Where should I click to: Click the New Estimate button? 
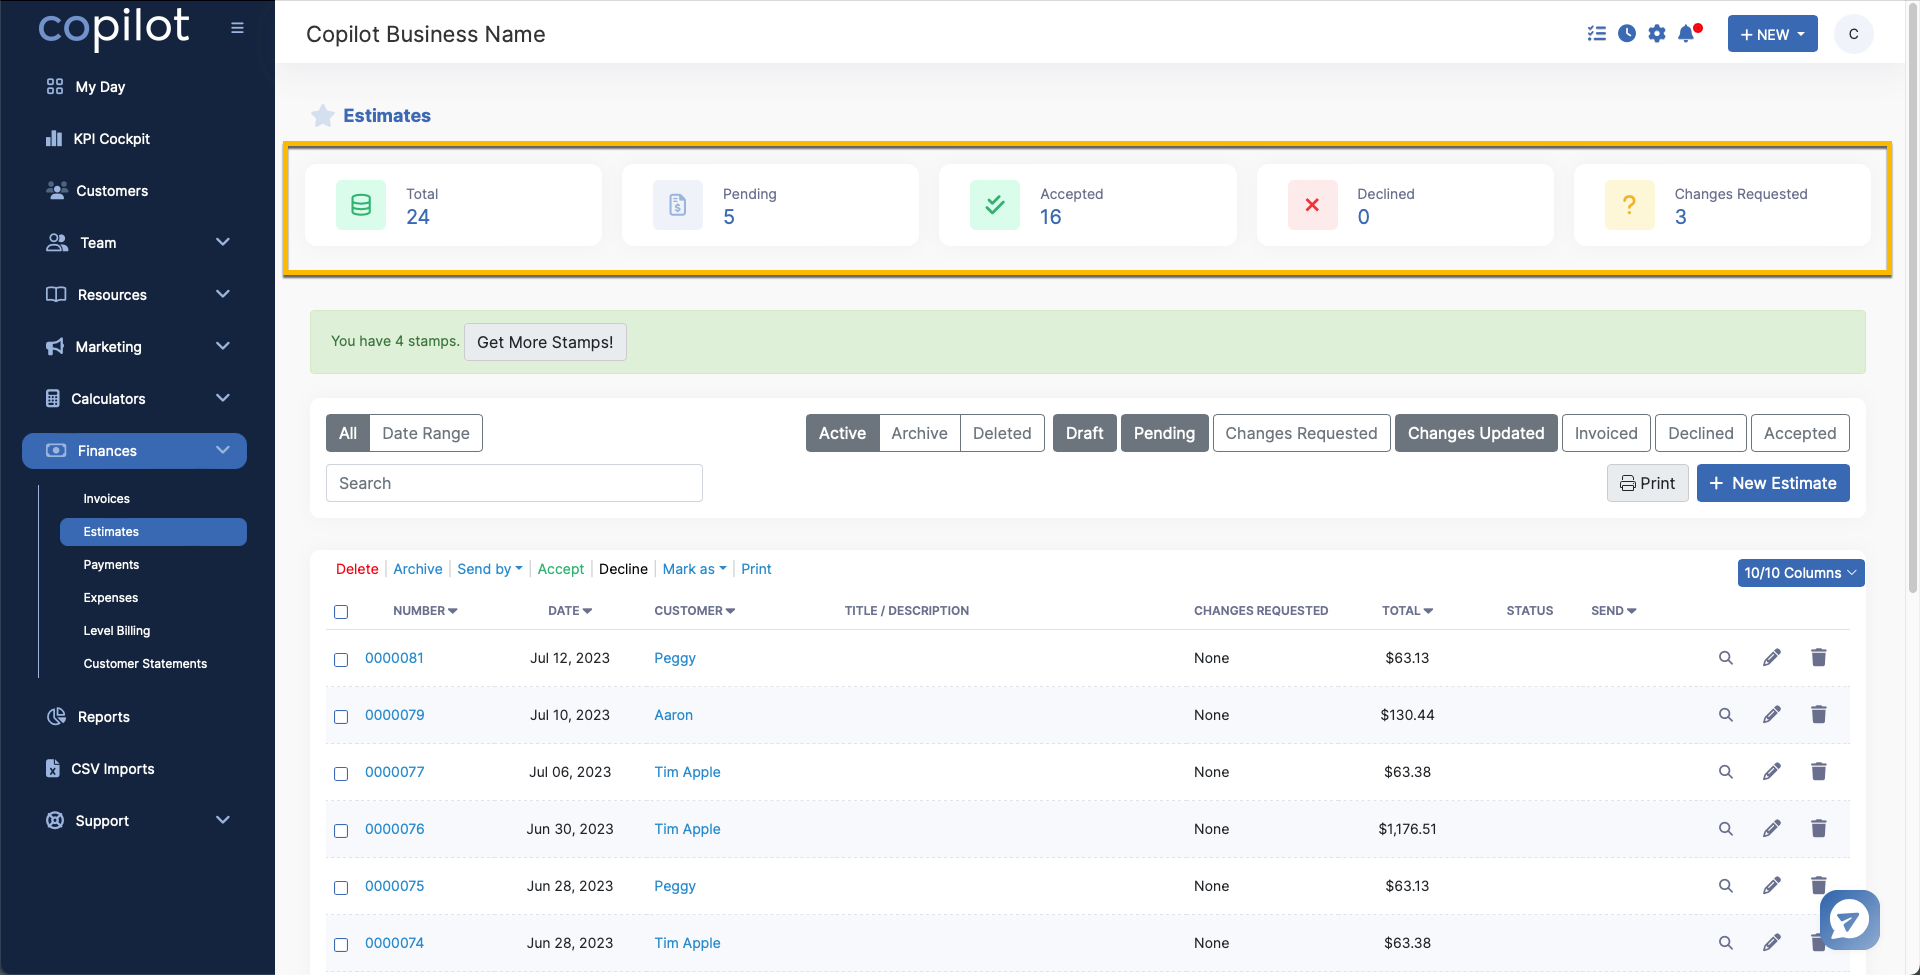click(1773, 483)
